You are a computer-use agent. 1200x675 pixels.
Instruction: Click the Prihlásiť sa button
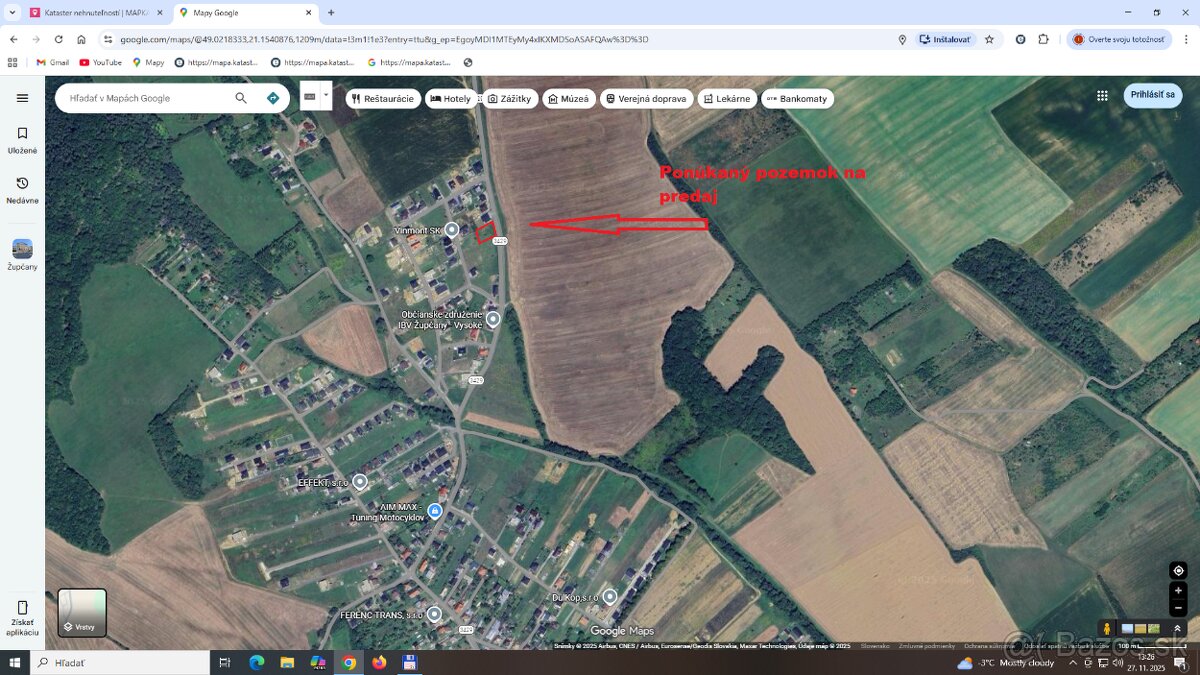point(1152,95)
